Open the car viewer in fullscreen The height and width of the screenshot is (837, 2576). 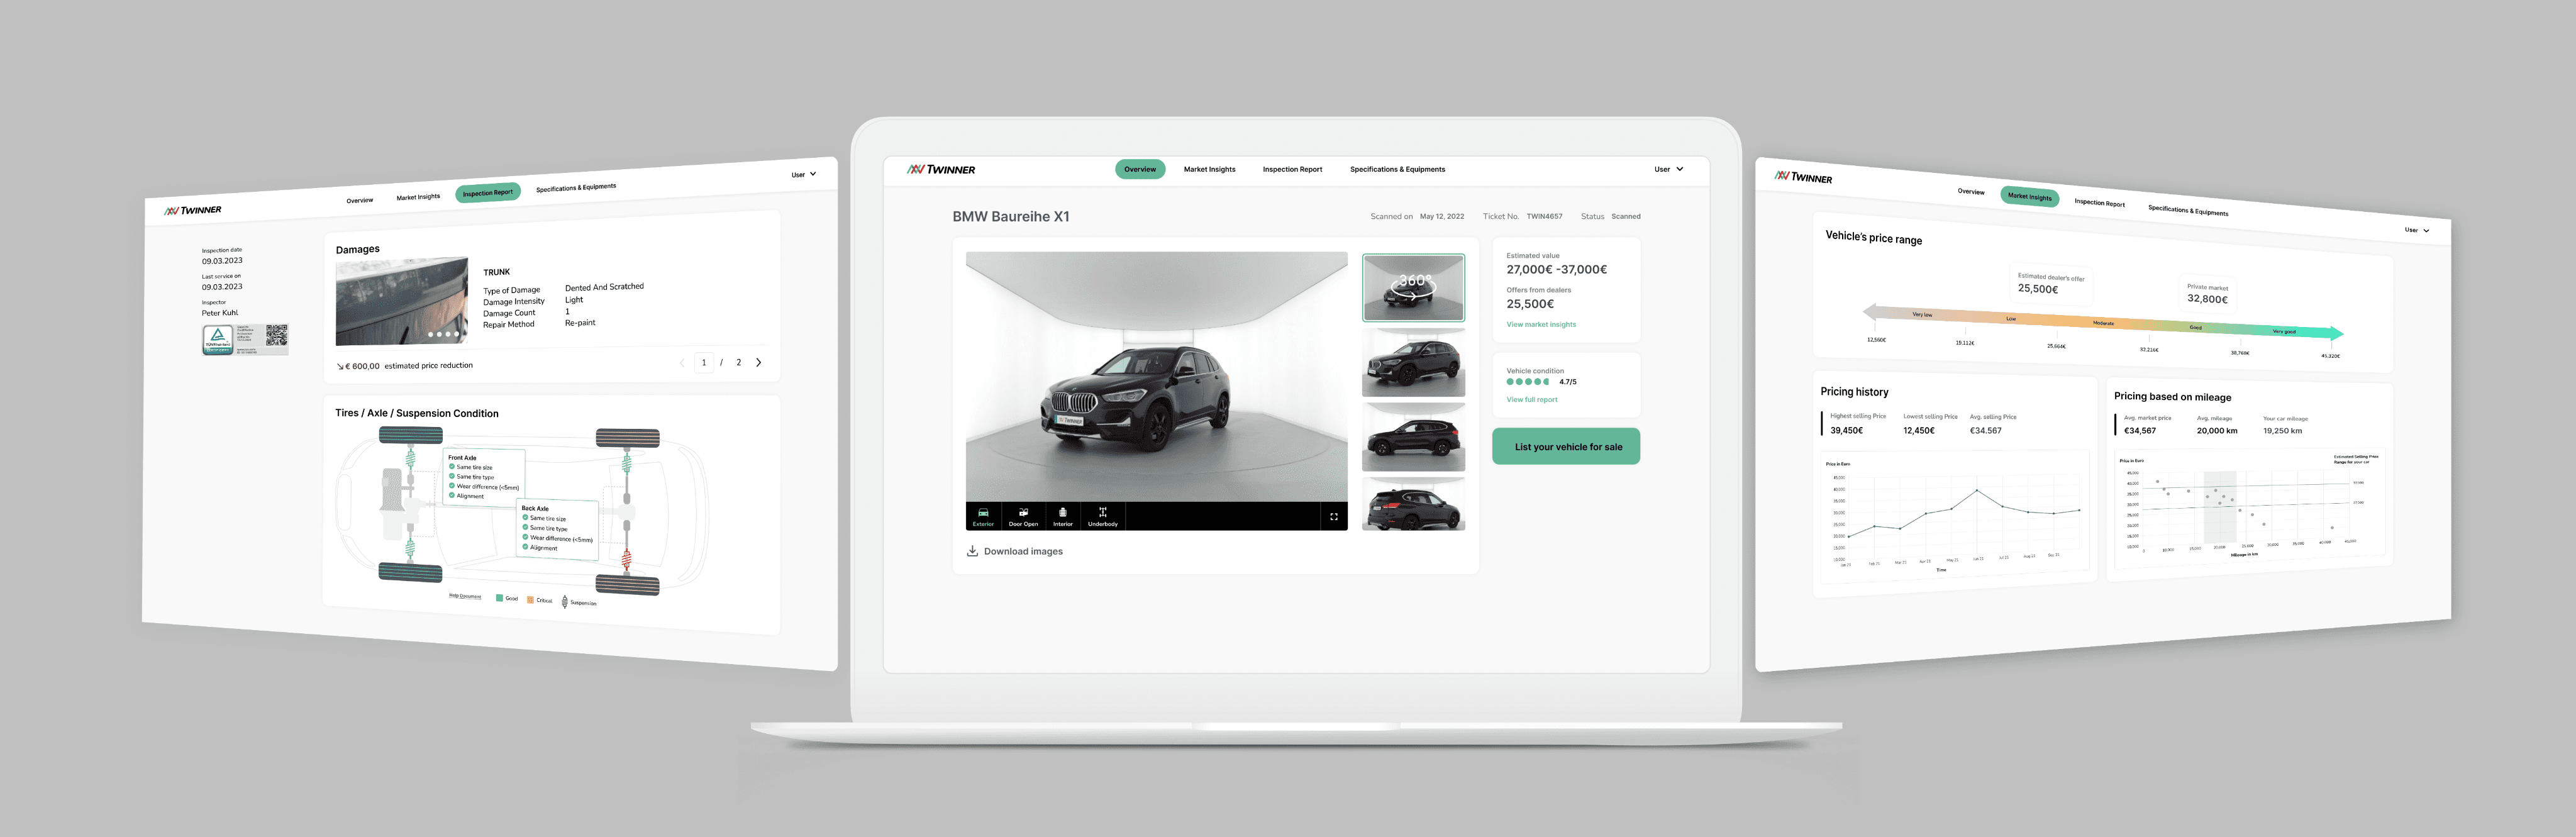click(x=1333, y=517)
